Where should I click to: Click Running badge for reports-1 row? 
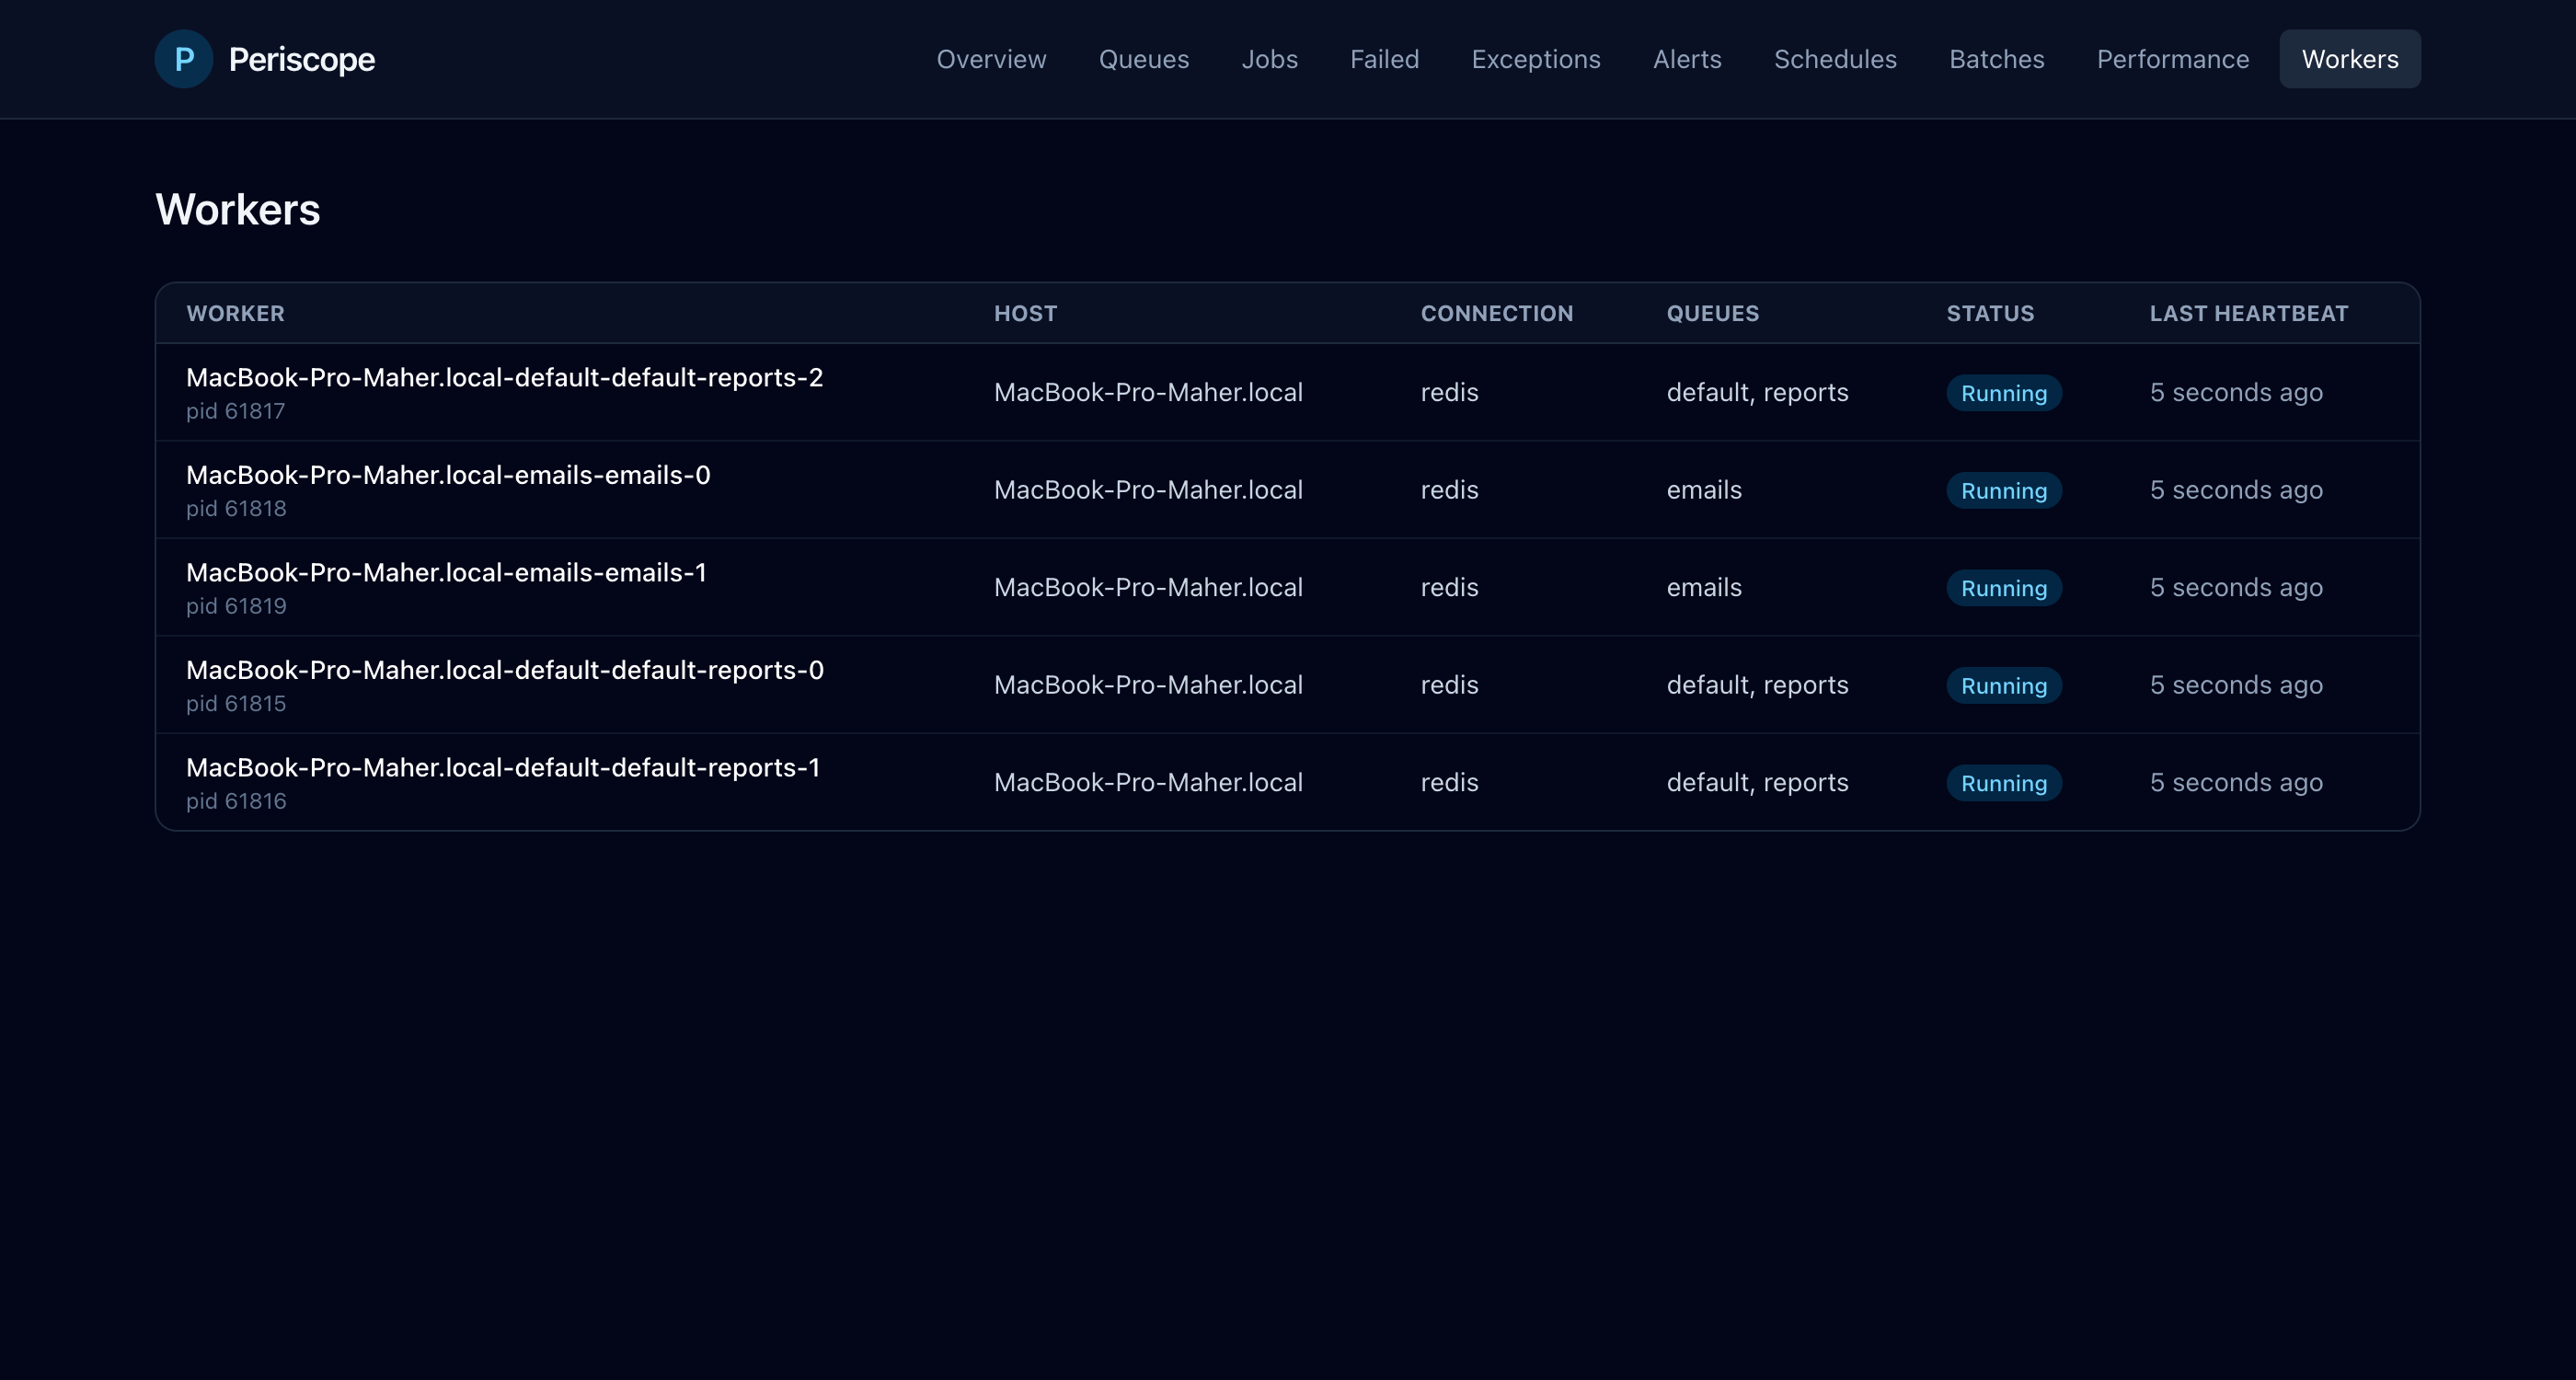(2004, 783)
